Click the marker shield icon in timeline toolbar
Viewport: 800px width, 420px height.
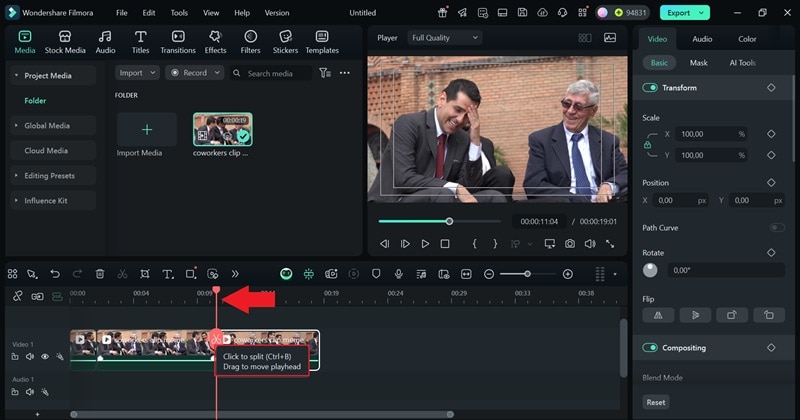376,274
